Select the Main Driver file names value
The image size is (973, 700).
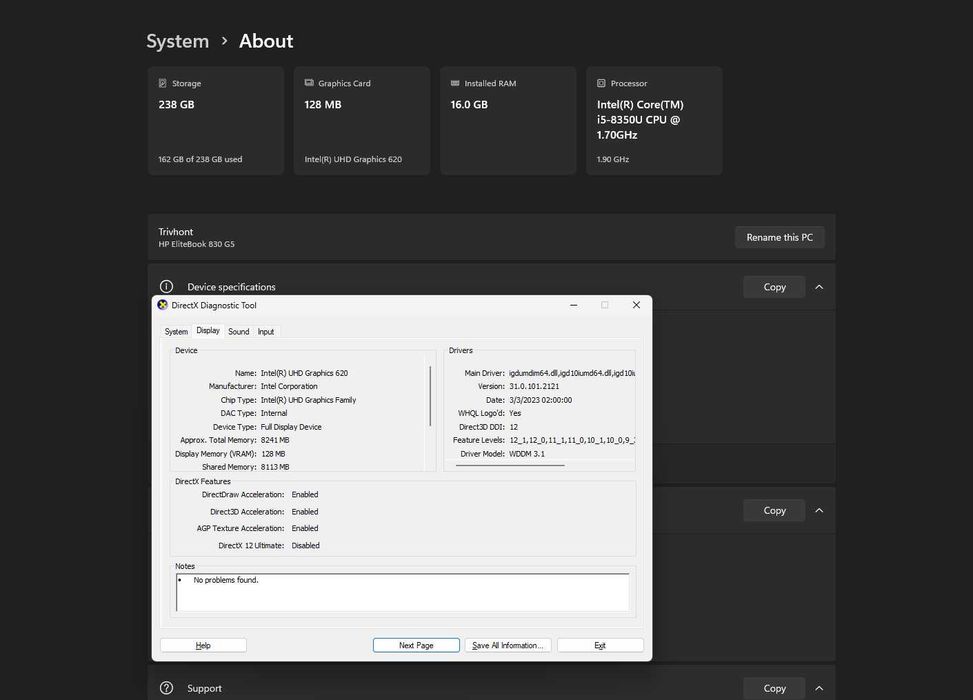pos(572,374)
